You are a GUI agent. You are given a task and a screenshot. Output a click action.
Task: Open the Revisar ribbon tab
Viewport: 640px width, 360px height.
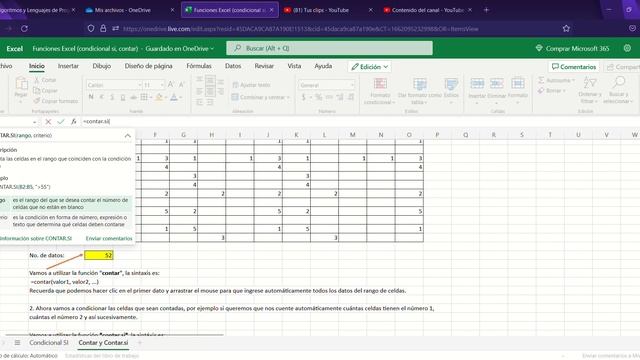point(264,66)
